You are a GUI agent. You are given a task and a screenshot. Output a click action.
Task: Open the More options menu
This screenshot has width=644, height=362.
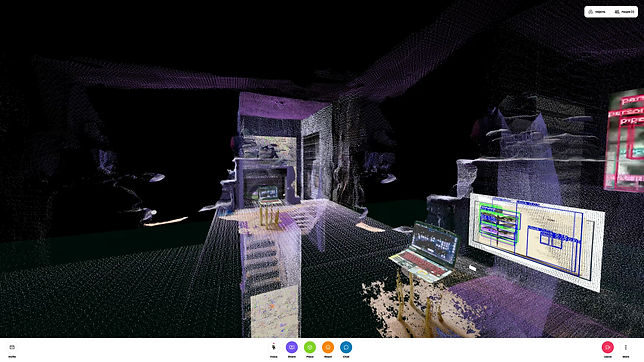click(x=626, y=350)
